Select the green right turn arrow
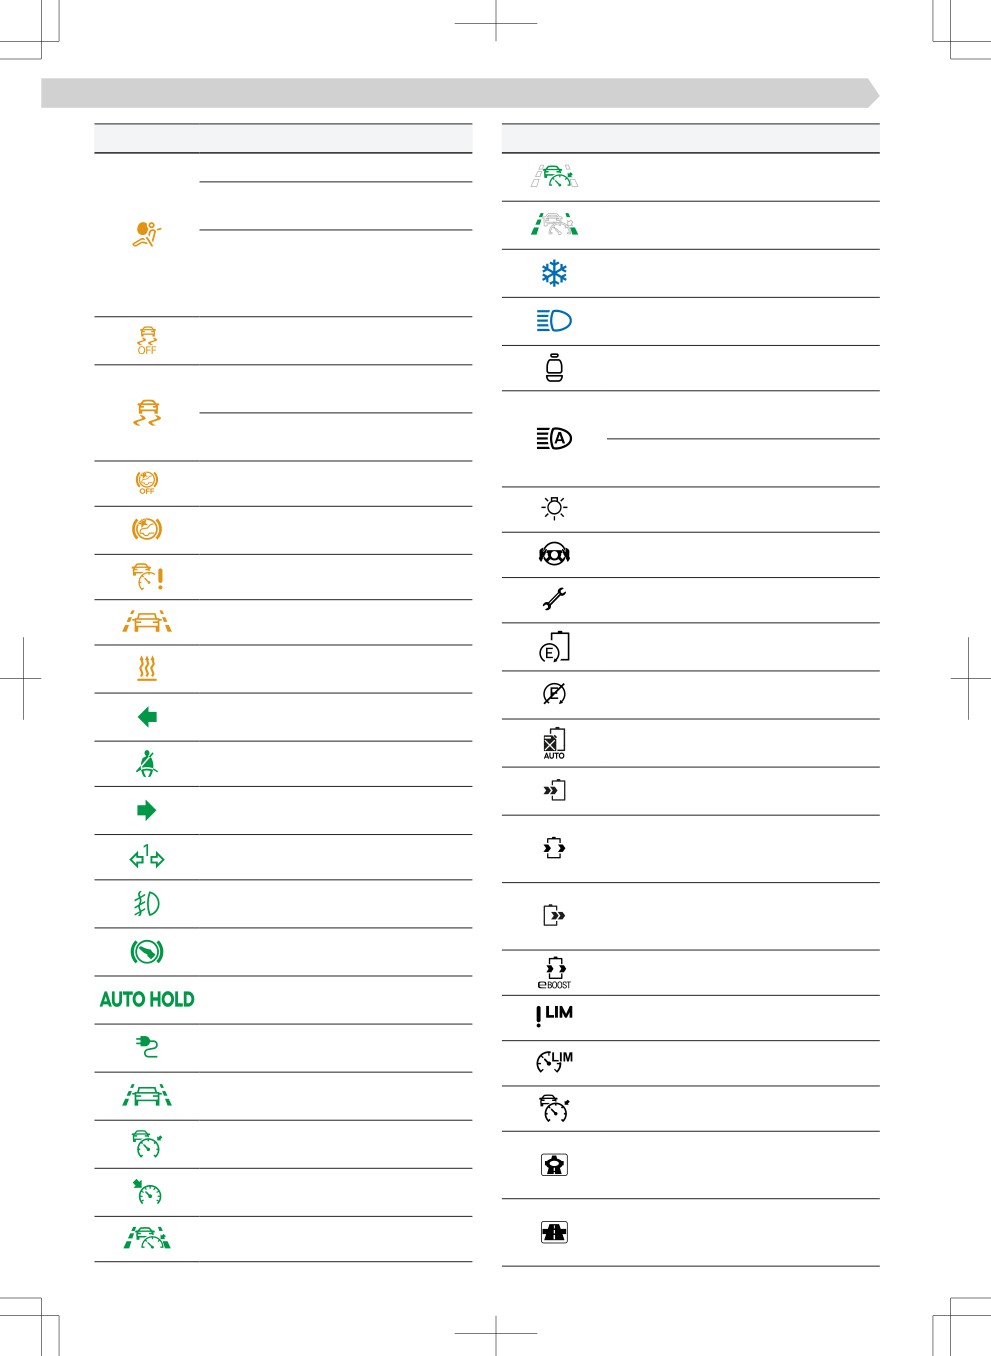Screen dimensions: 991x1356 [147, 810]
